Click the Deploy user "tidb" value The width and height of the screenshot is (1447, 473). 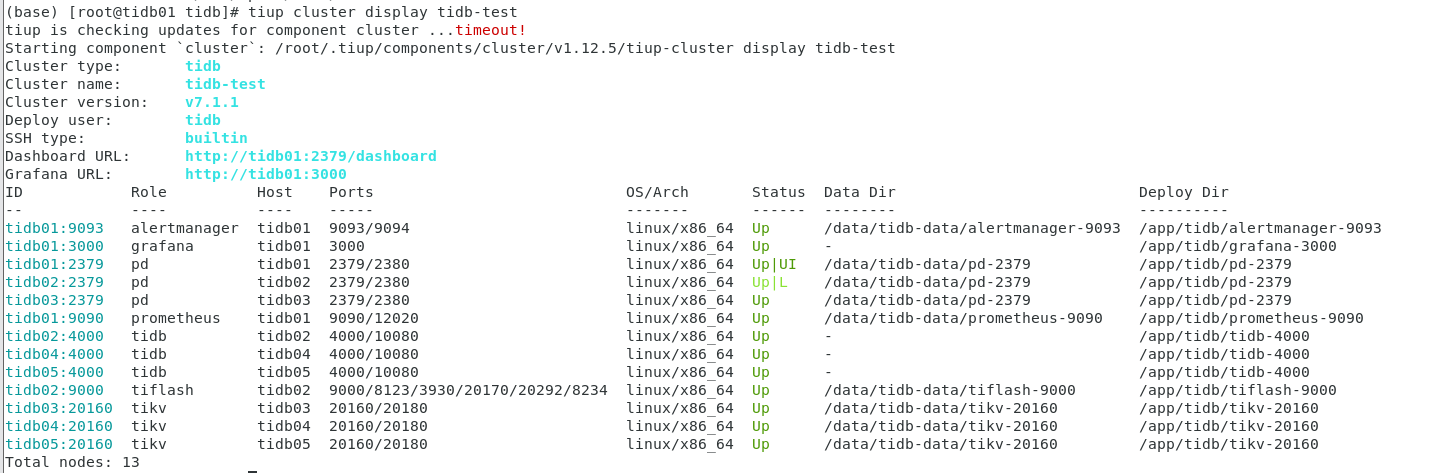click(x=202, y=120)
